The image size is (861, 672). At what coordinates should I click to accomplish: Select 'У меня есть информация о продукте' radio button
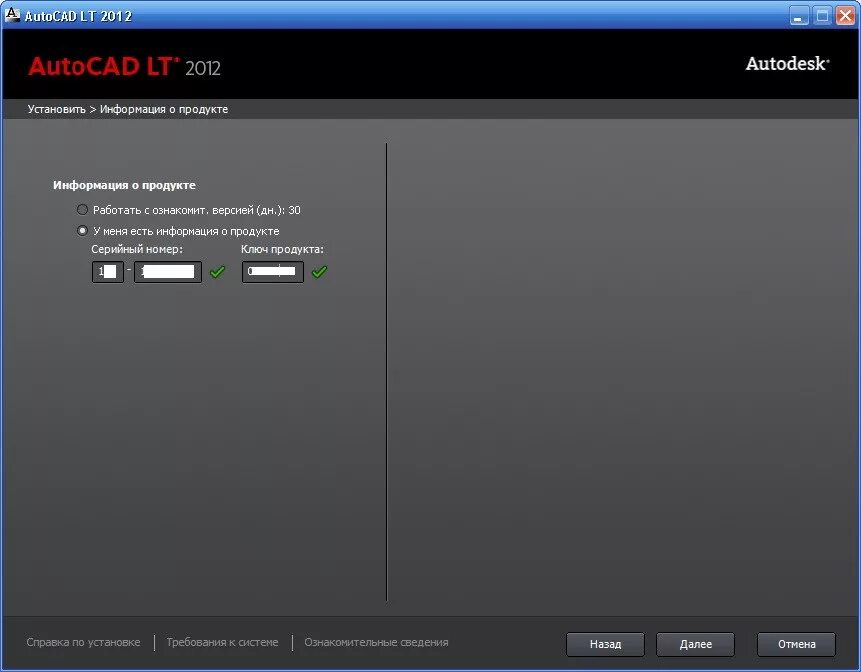pos(82,231)
